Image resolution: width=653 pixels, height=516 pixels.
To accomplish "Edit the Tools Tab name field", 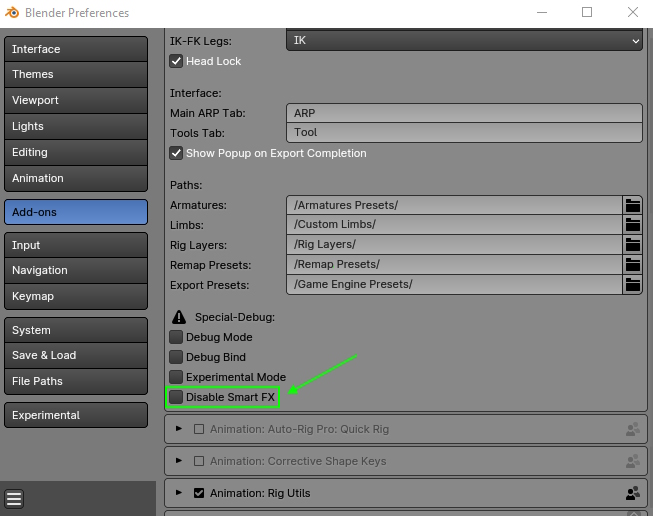I will 464,132.
